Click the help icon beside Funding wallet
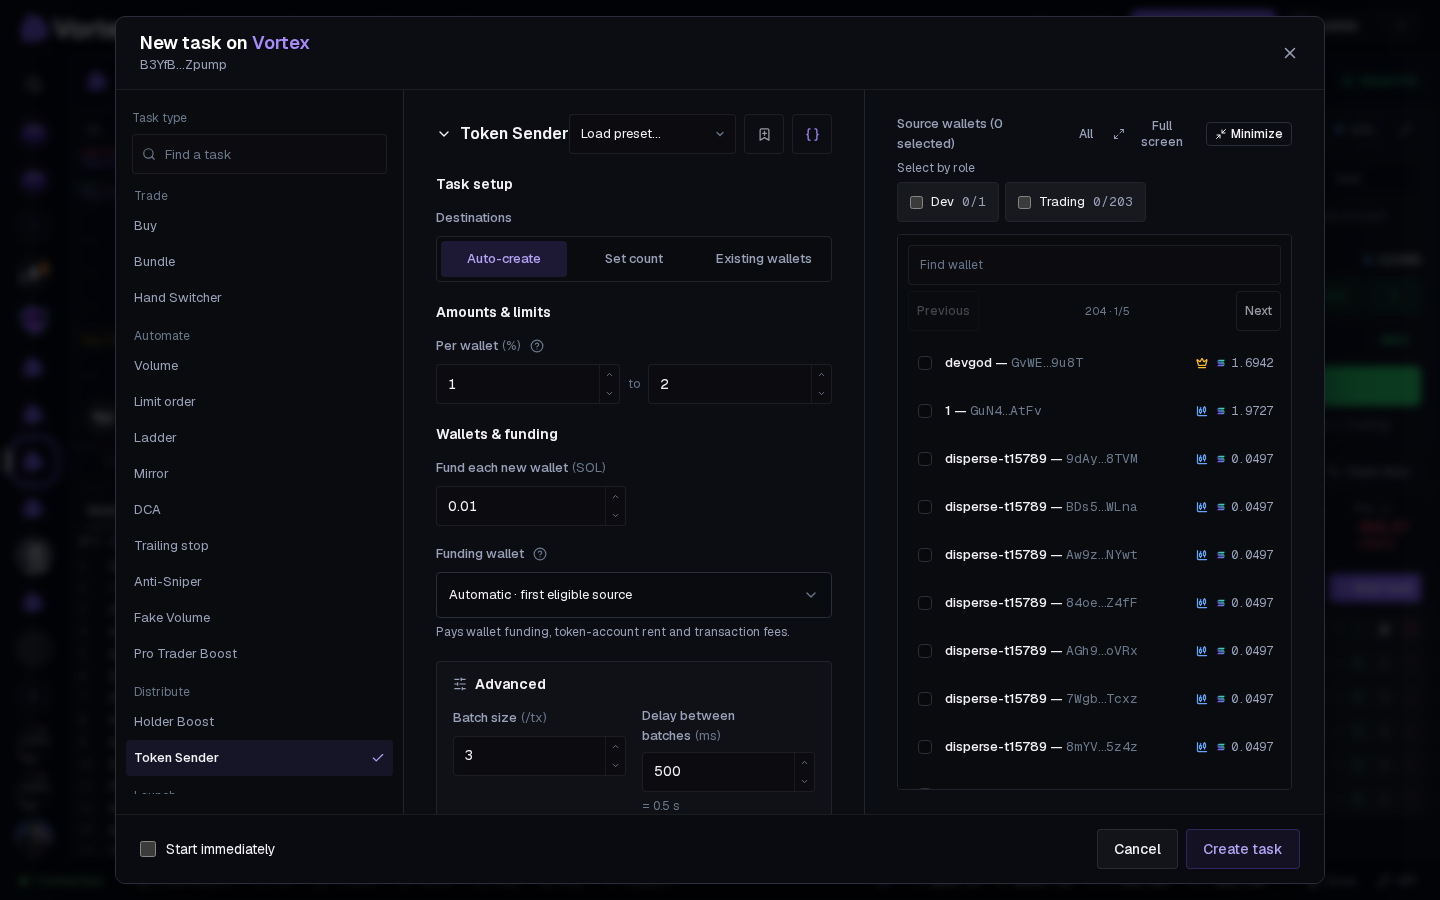The width and height of the screenshot is (1440, 900). [x=540, y=554]
